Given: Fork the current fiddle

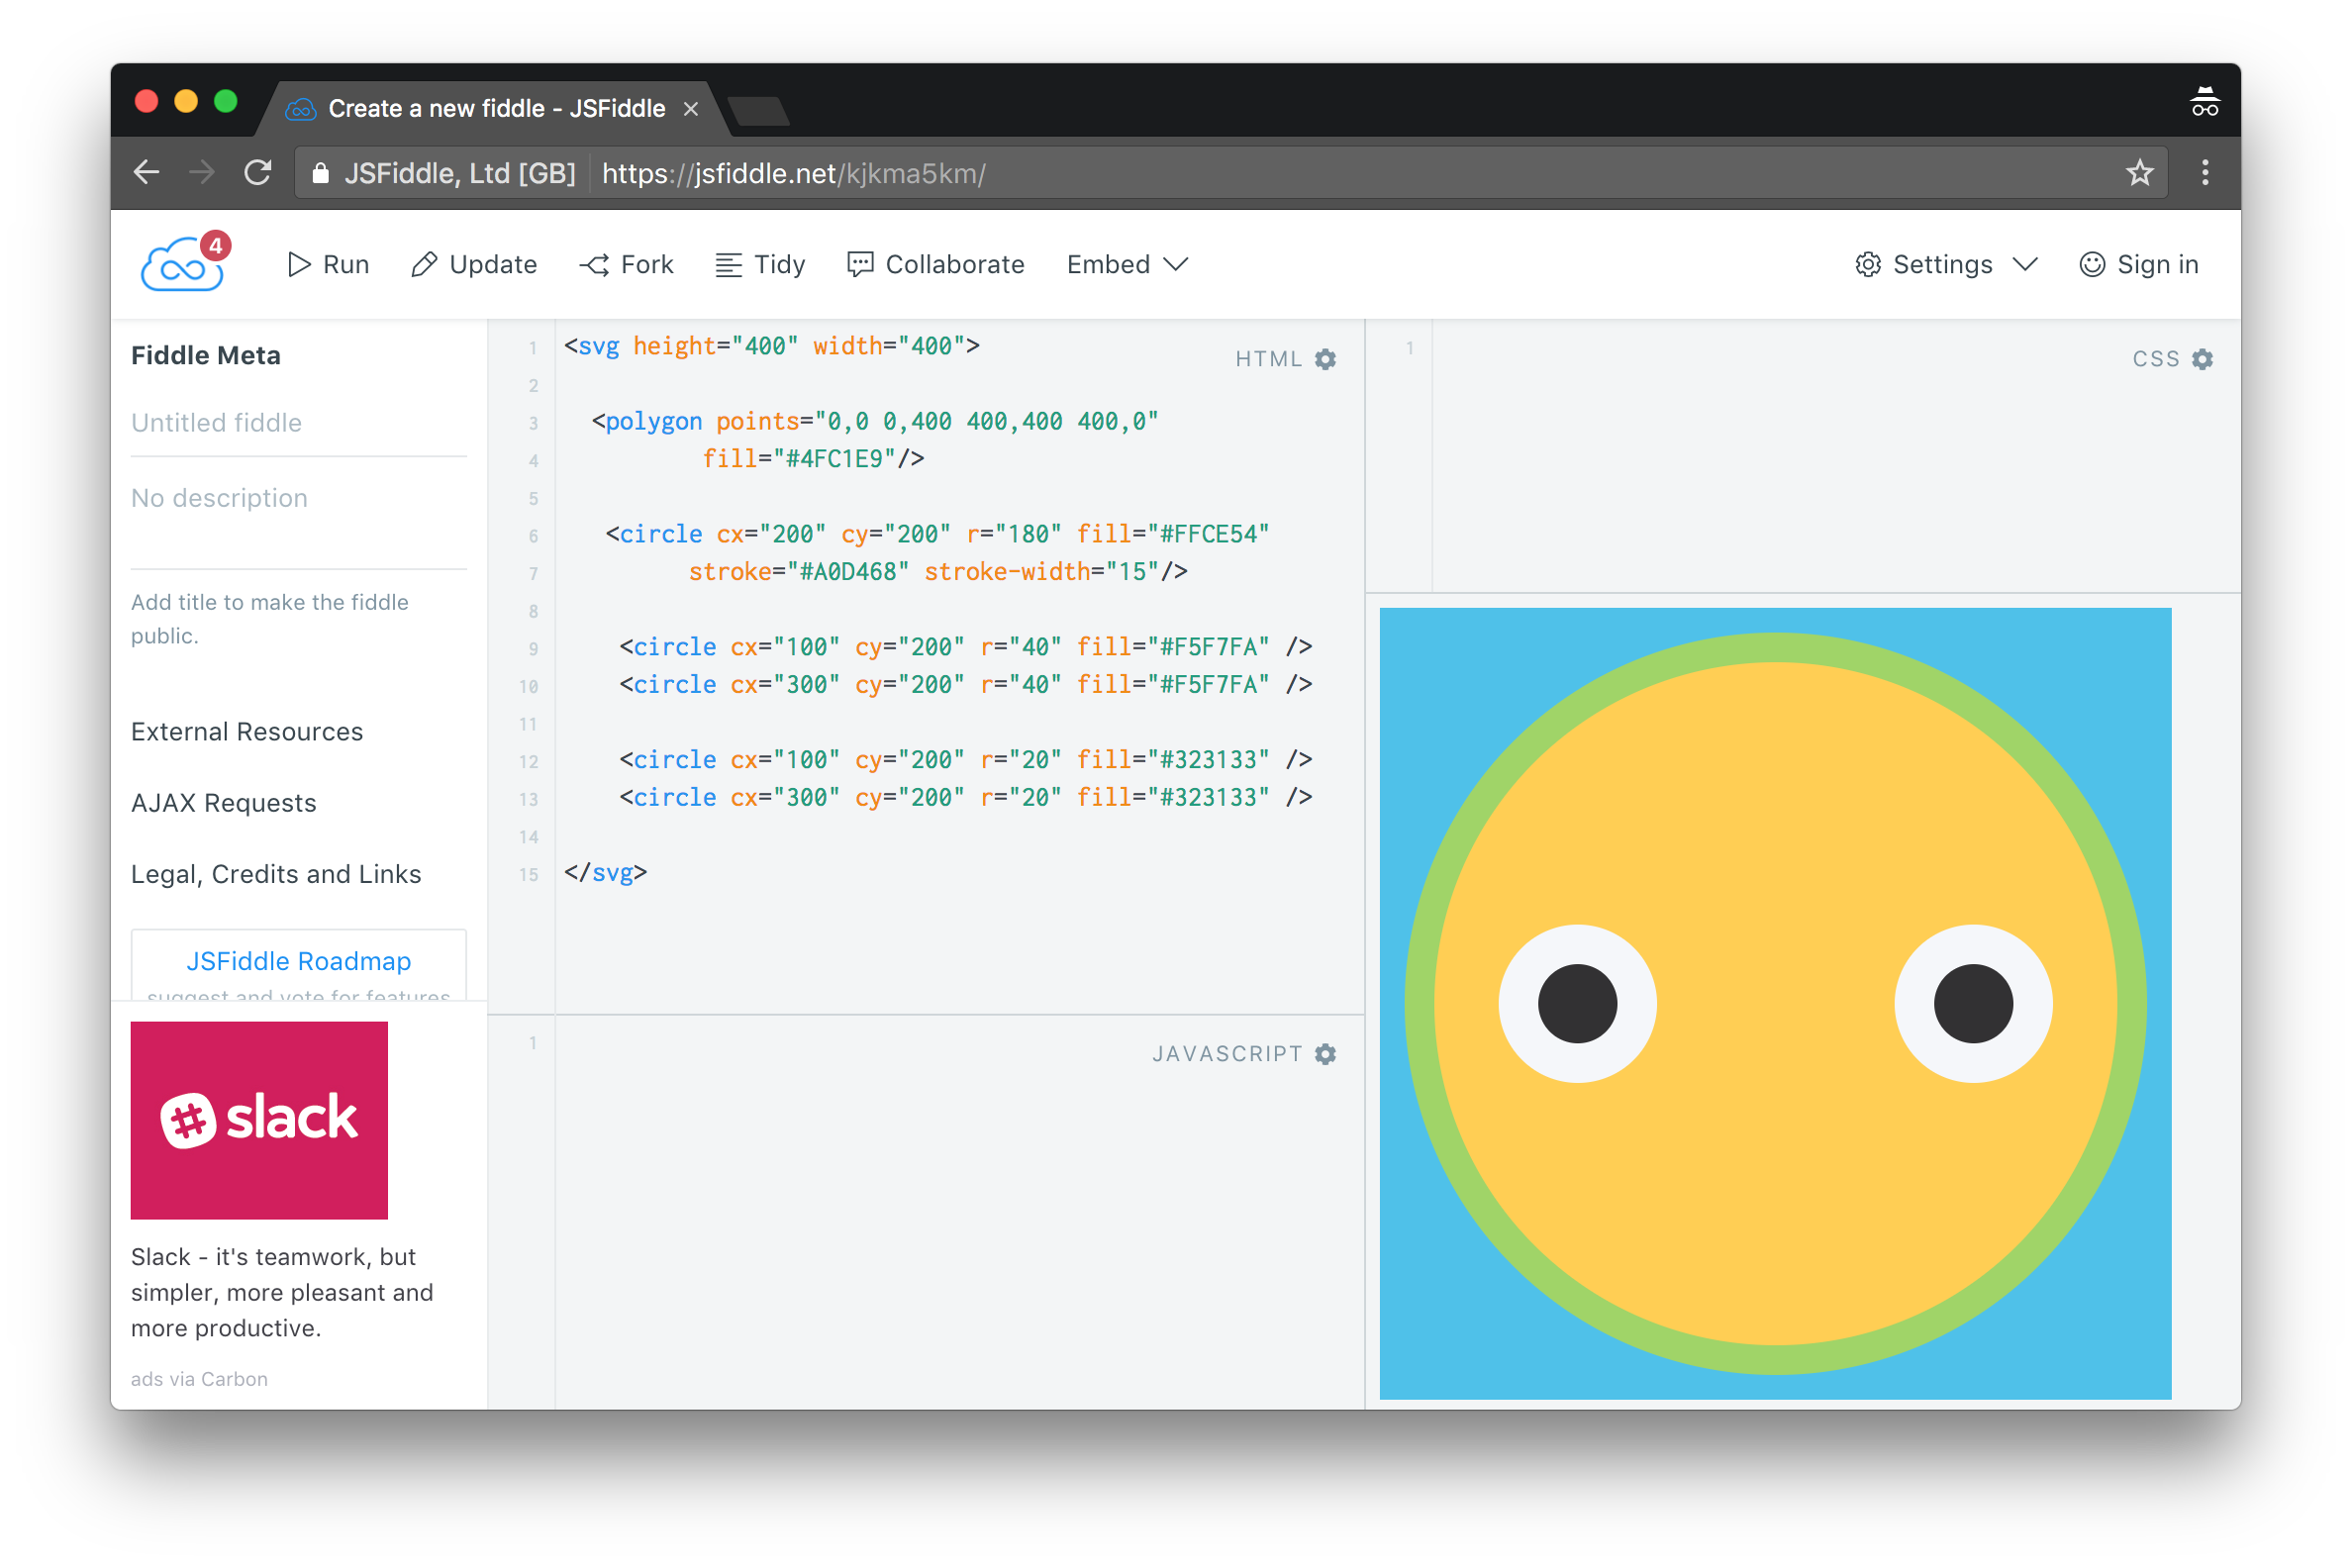Looking at the screenshot, I should pos(627,264).
